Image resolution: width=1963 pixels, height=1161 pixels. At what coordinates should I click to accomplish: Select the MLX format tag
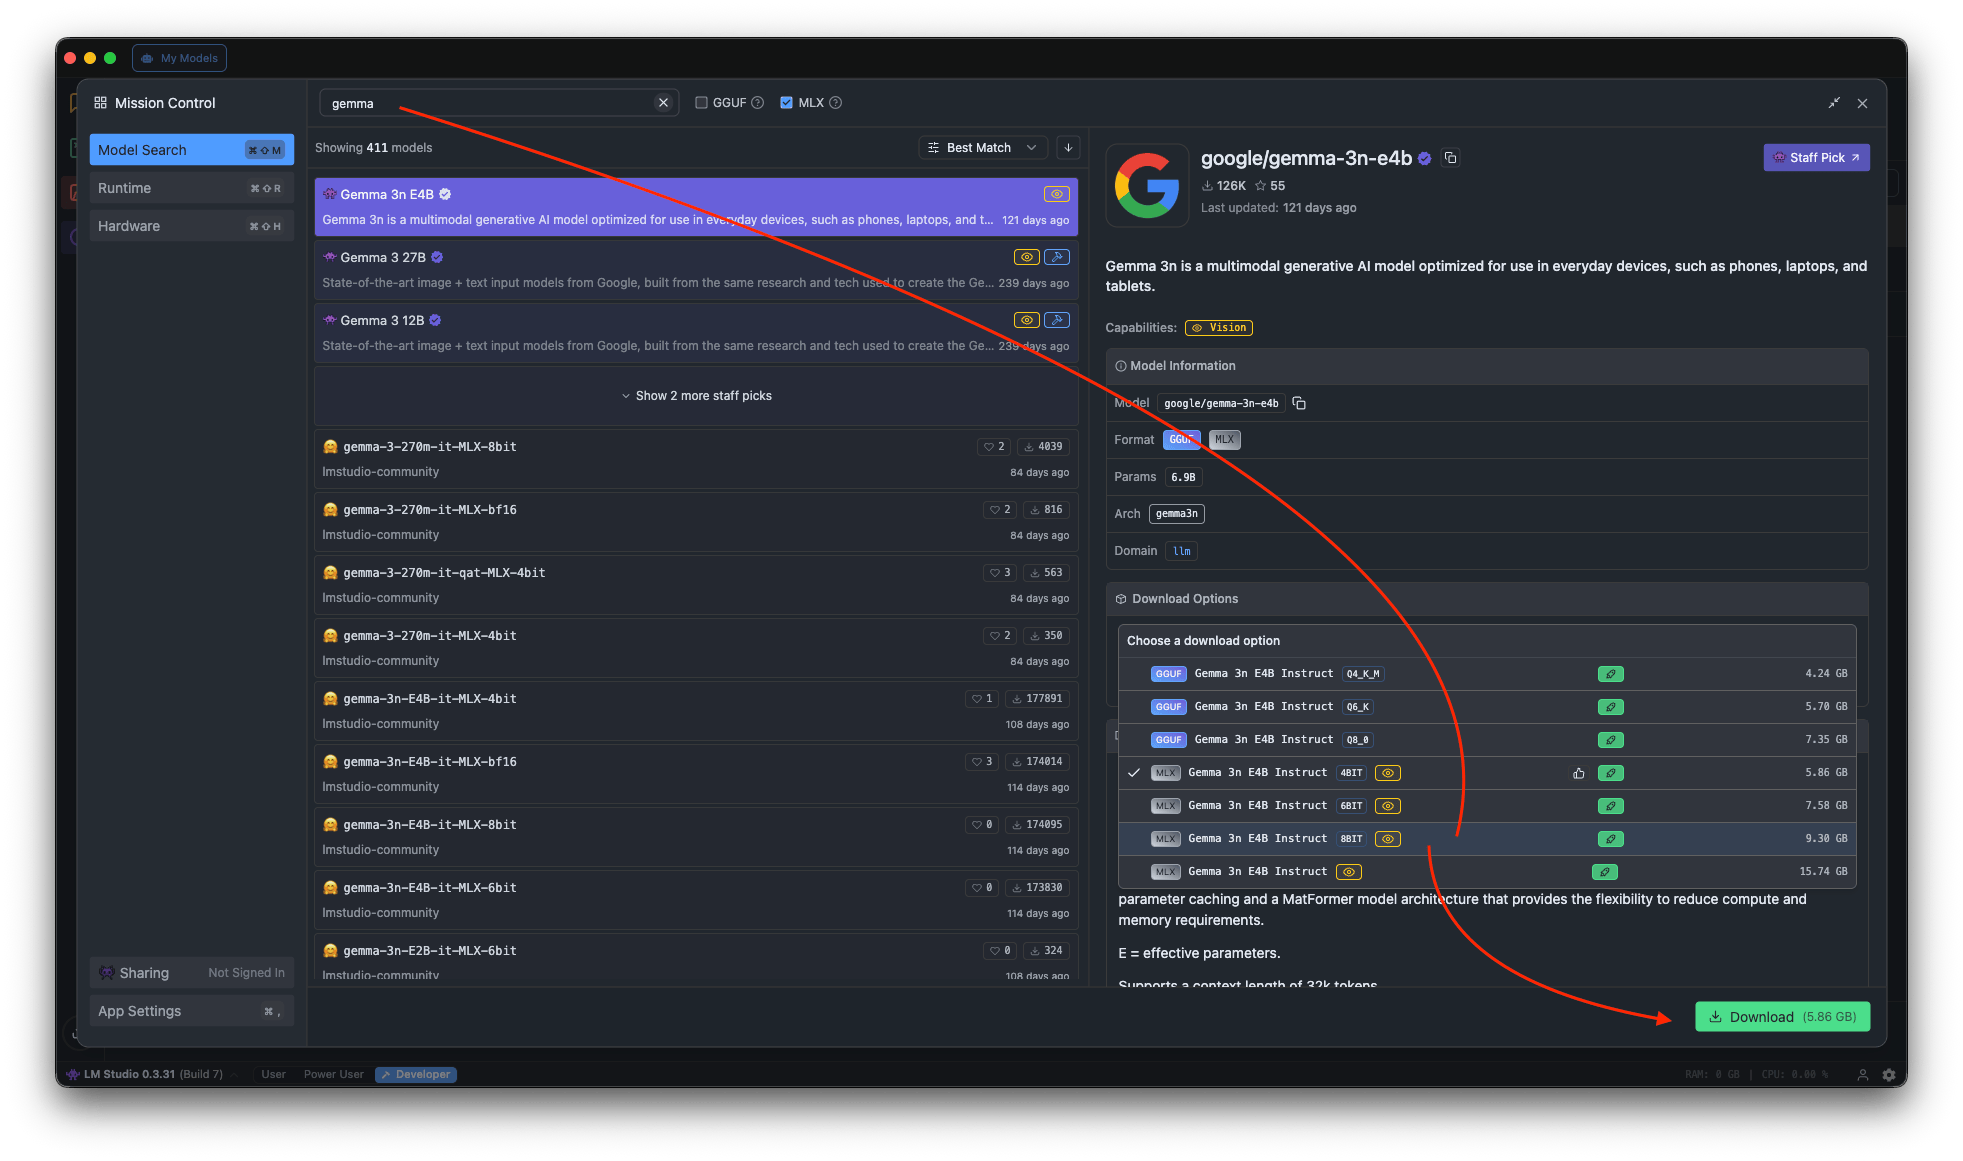1225,440
